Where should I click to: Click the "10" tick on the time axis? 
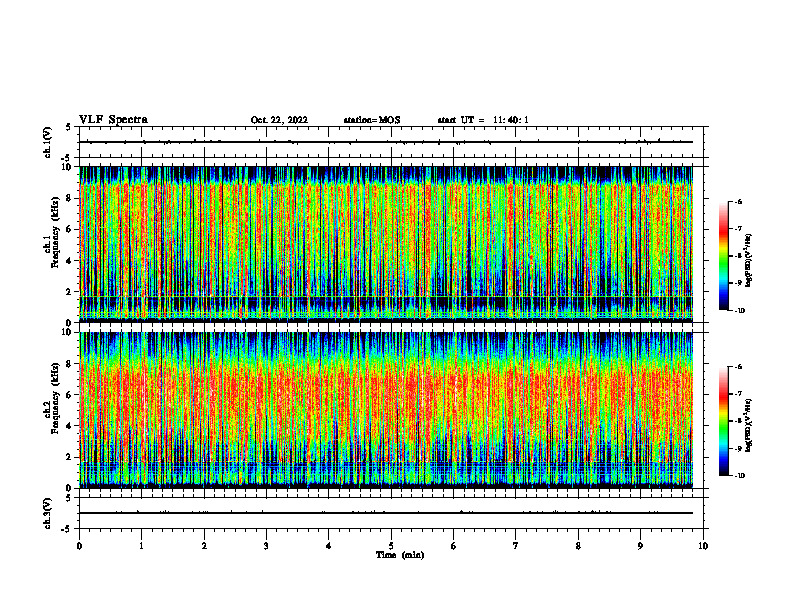point(703,546)
